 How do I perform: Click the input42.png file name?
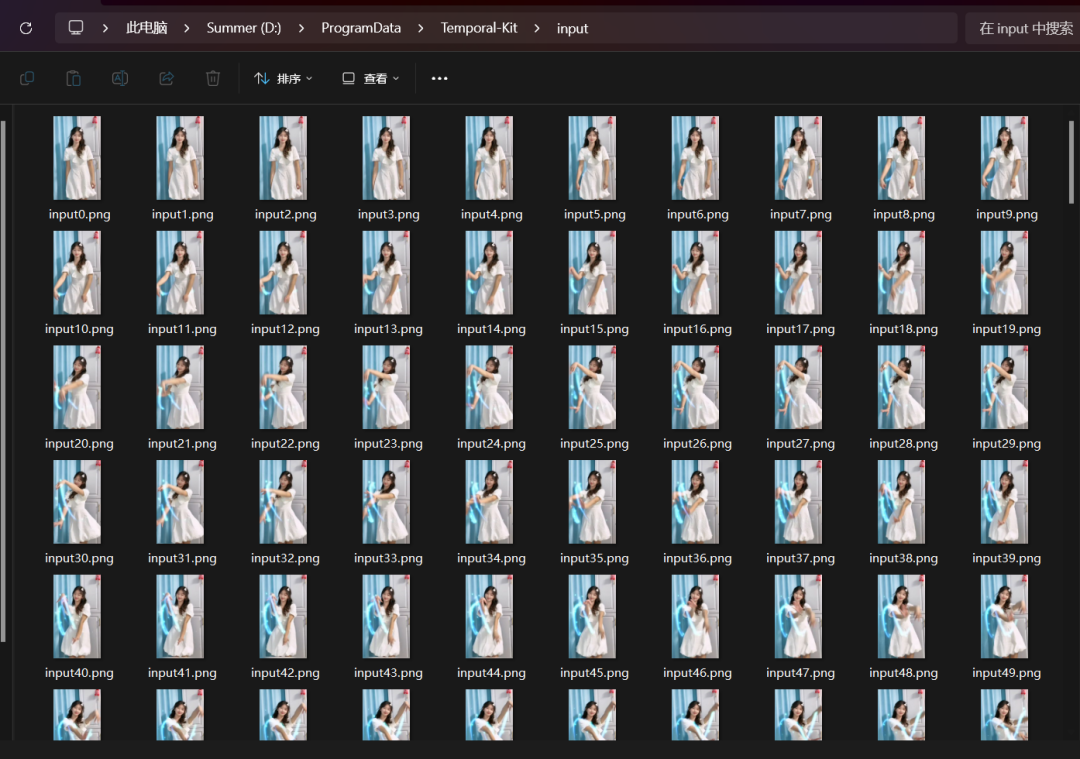285,673
